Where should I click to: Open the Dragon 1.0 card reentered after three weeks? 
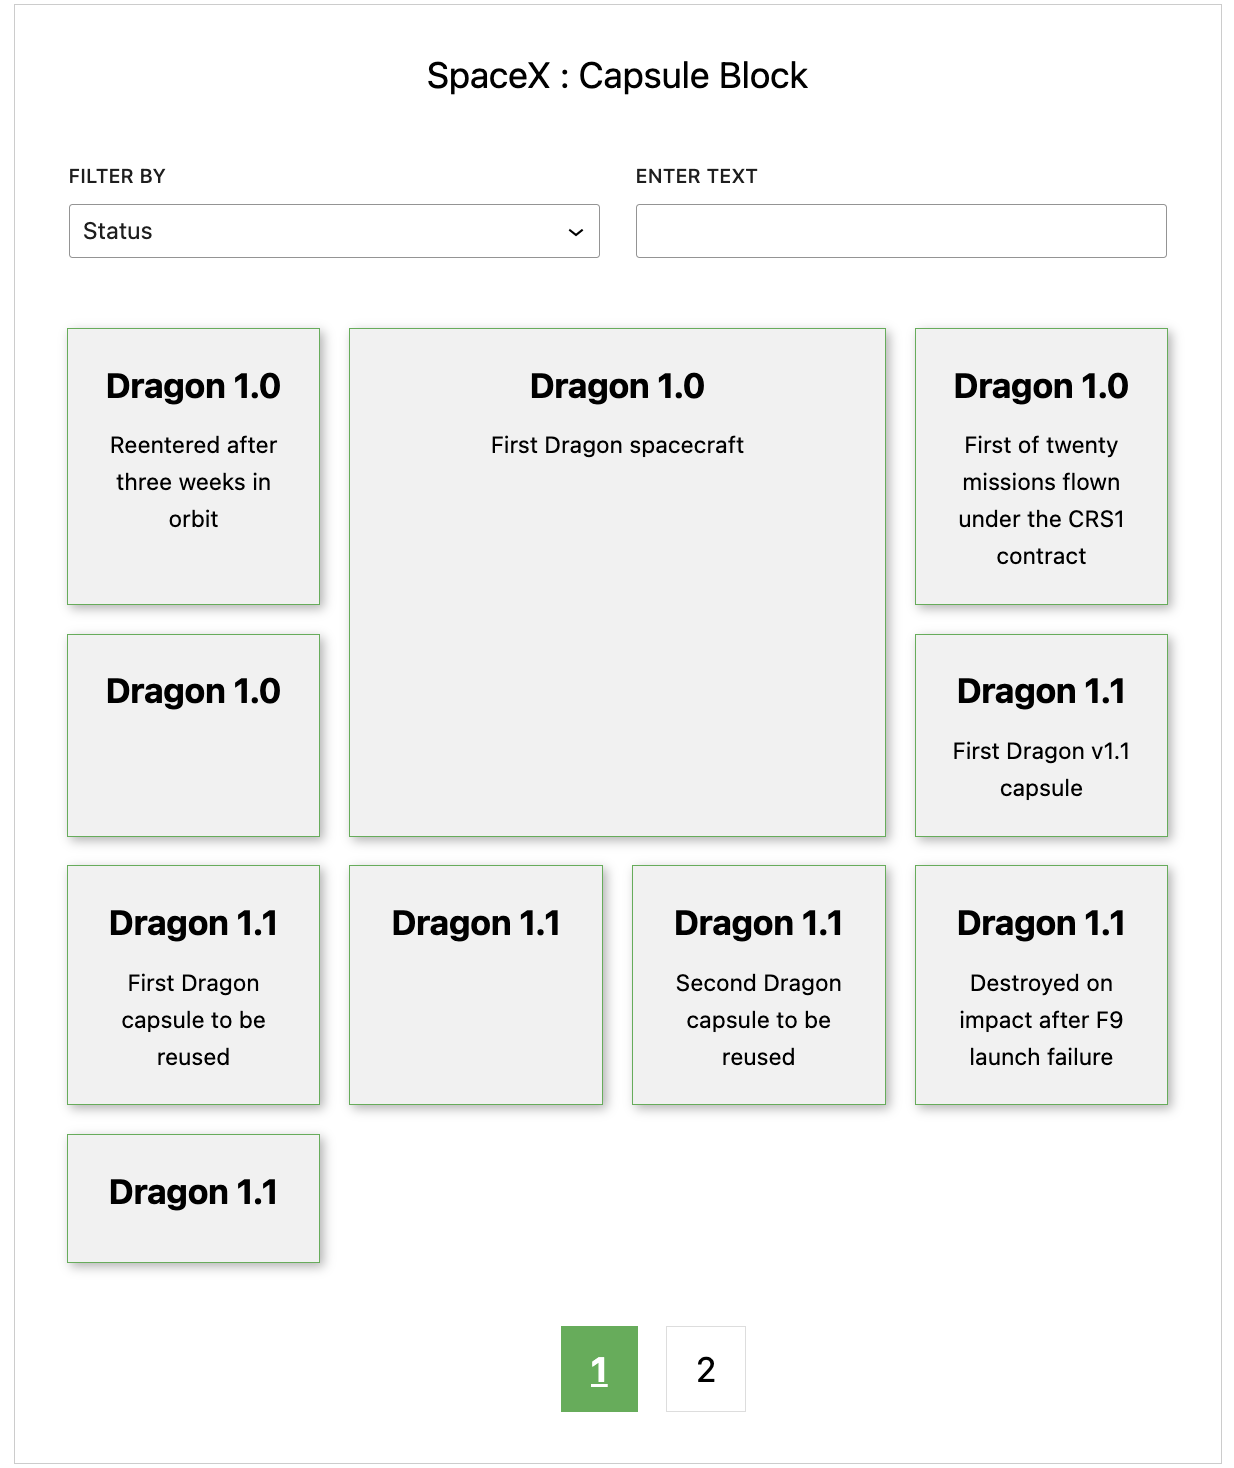coord(193,466)
